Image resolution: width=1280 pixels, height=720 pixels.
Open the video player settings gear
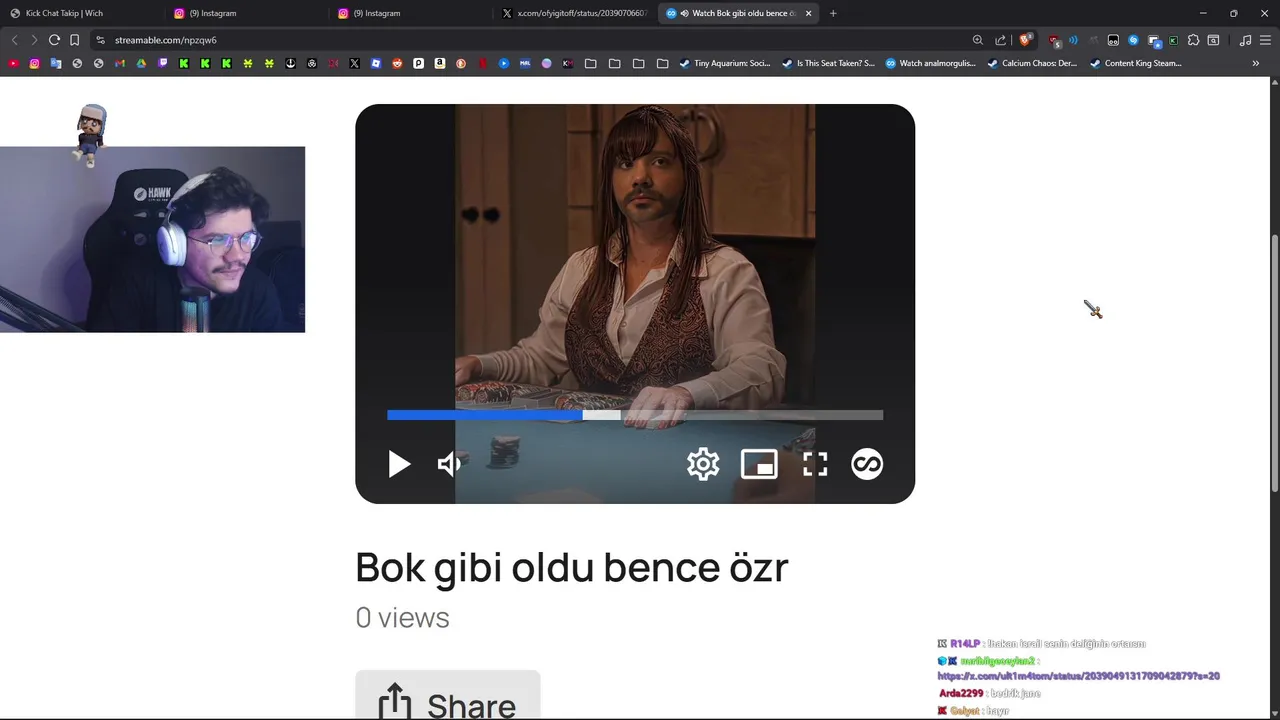pyautogui.click(x=703, y=464)
